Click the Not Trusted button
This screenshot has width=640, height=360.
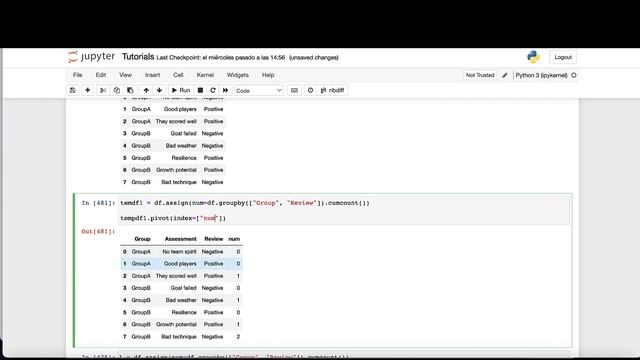tap(480, 75)
